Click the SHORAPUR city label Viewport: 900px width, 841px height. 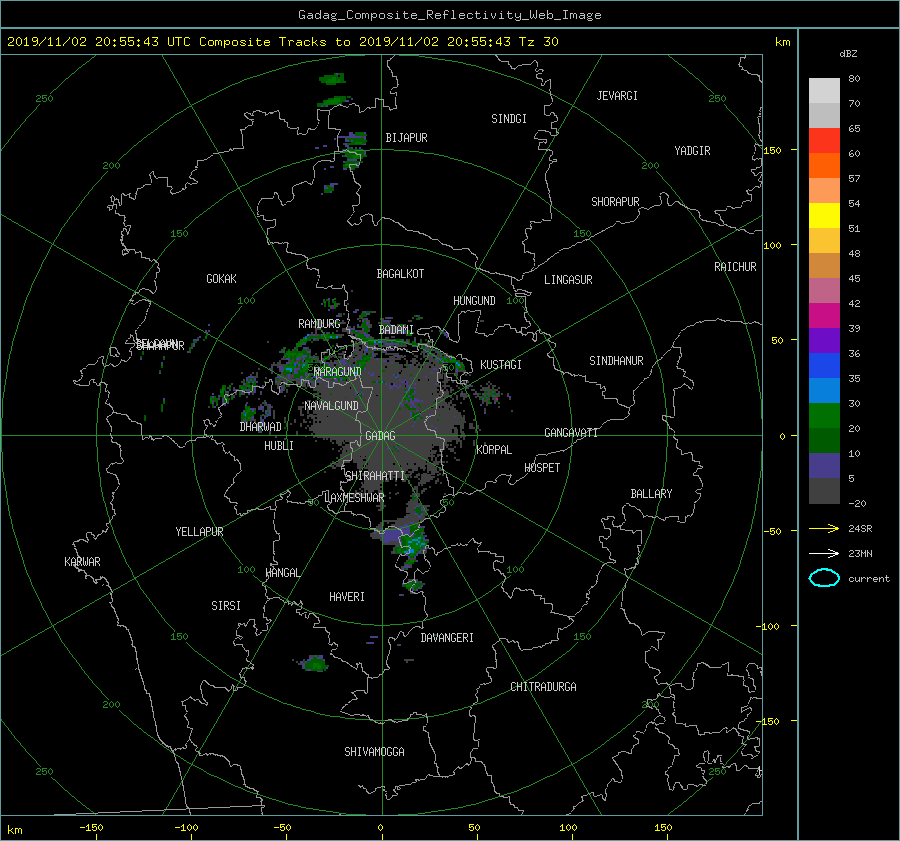615,202
